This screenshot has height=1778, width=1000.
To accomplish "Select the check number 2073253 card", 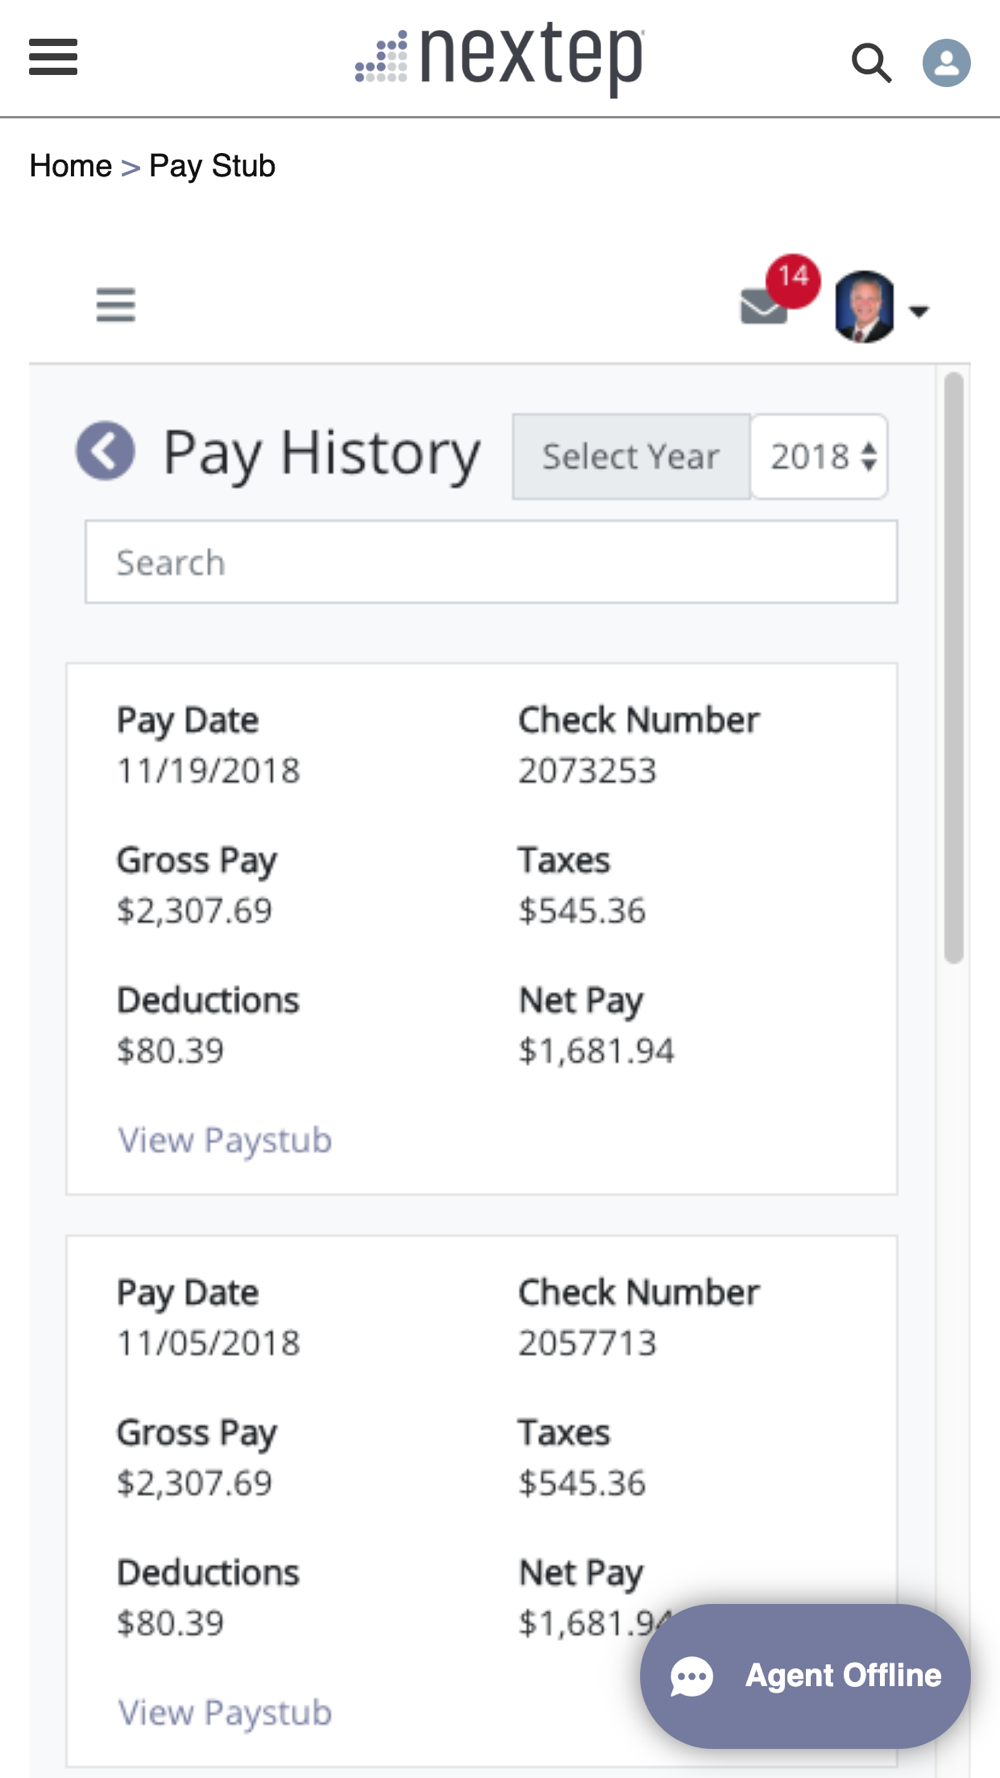I will click(482, 928).
